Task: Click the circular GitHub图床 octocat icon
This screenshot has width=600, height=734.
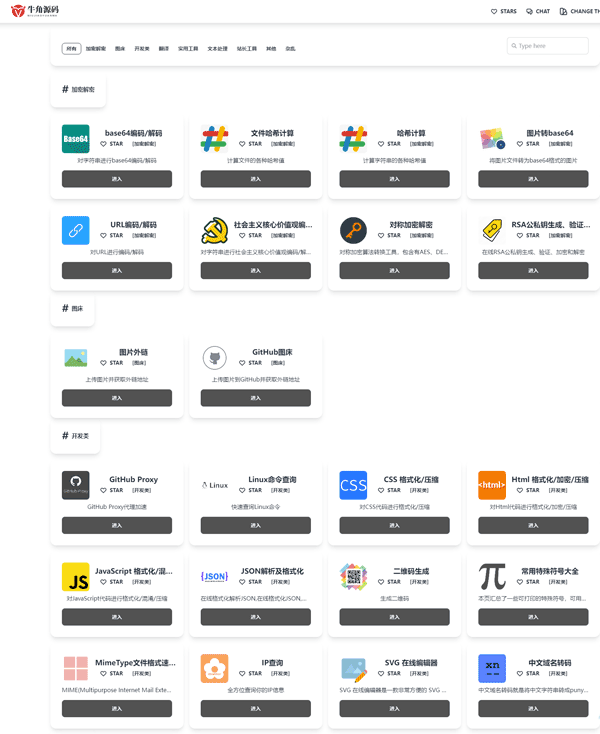Action: coord(214,358)
